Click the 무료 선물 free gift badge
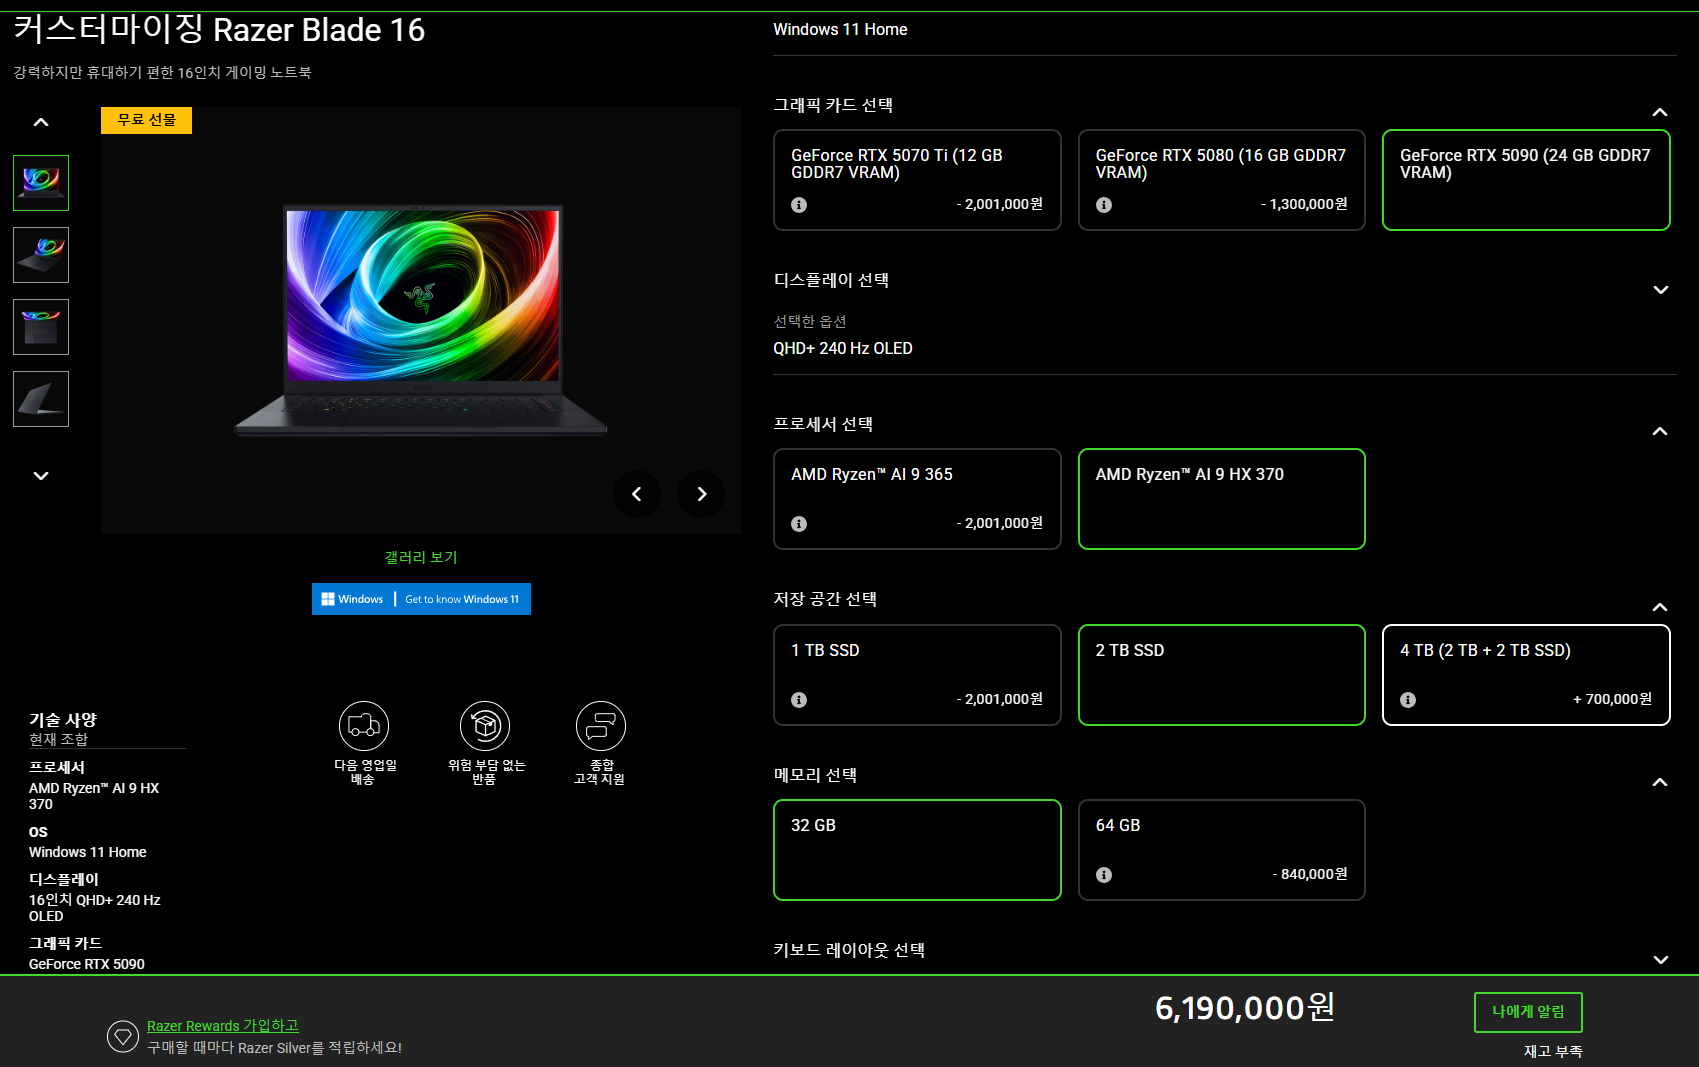Viewport: 1699px width, 1067px height. click(x=146, y=120)
